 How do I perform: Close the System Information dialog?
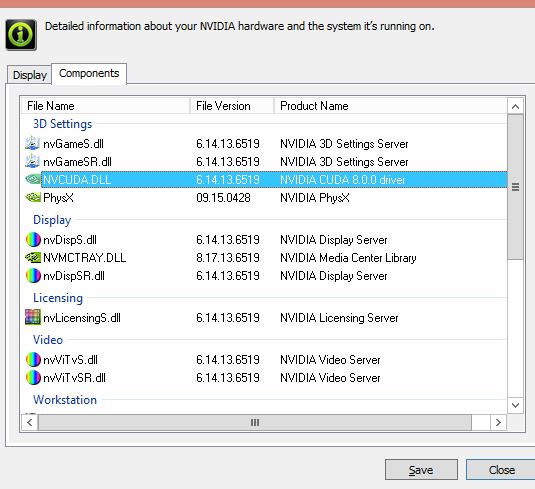(501, 470)
